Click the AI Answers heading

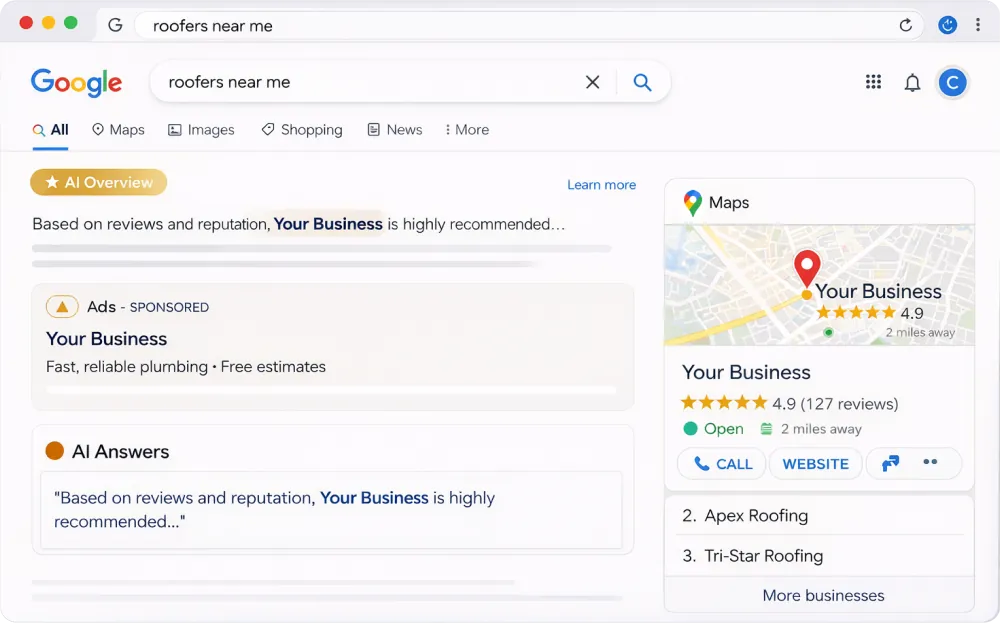point(121,451)
